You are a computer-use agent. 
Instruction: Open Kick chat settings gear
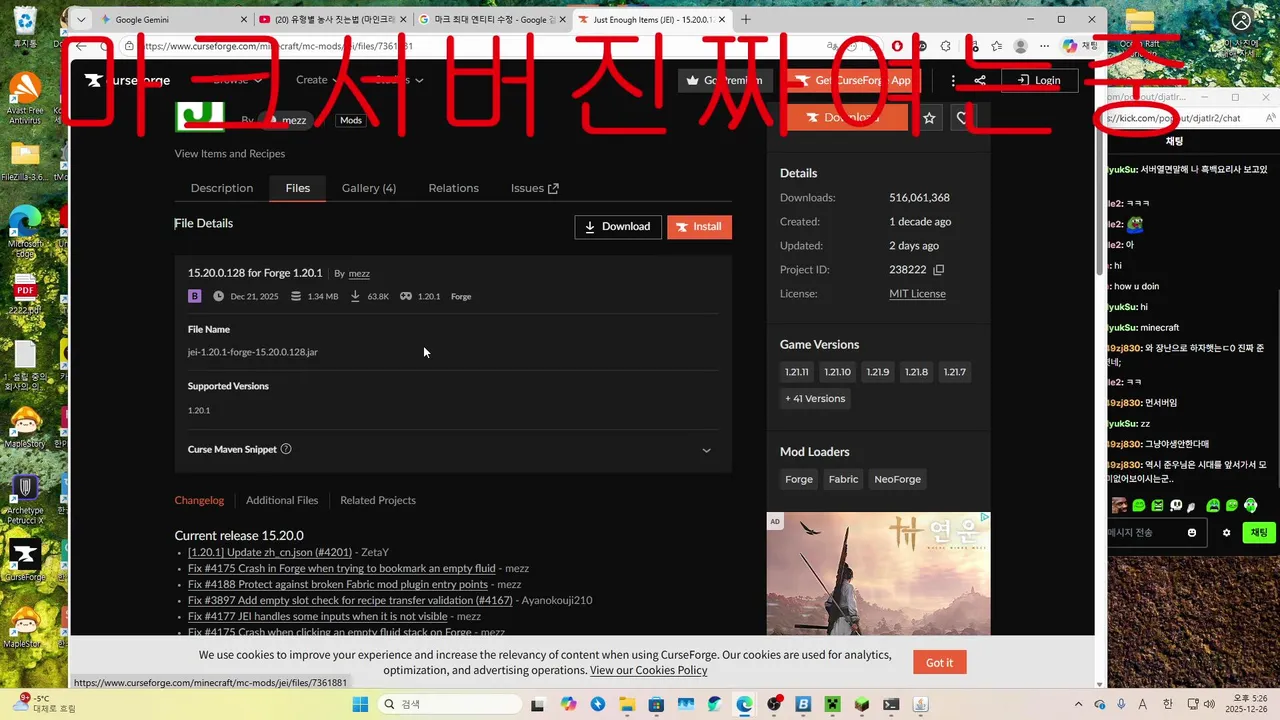[1227, 533]
